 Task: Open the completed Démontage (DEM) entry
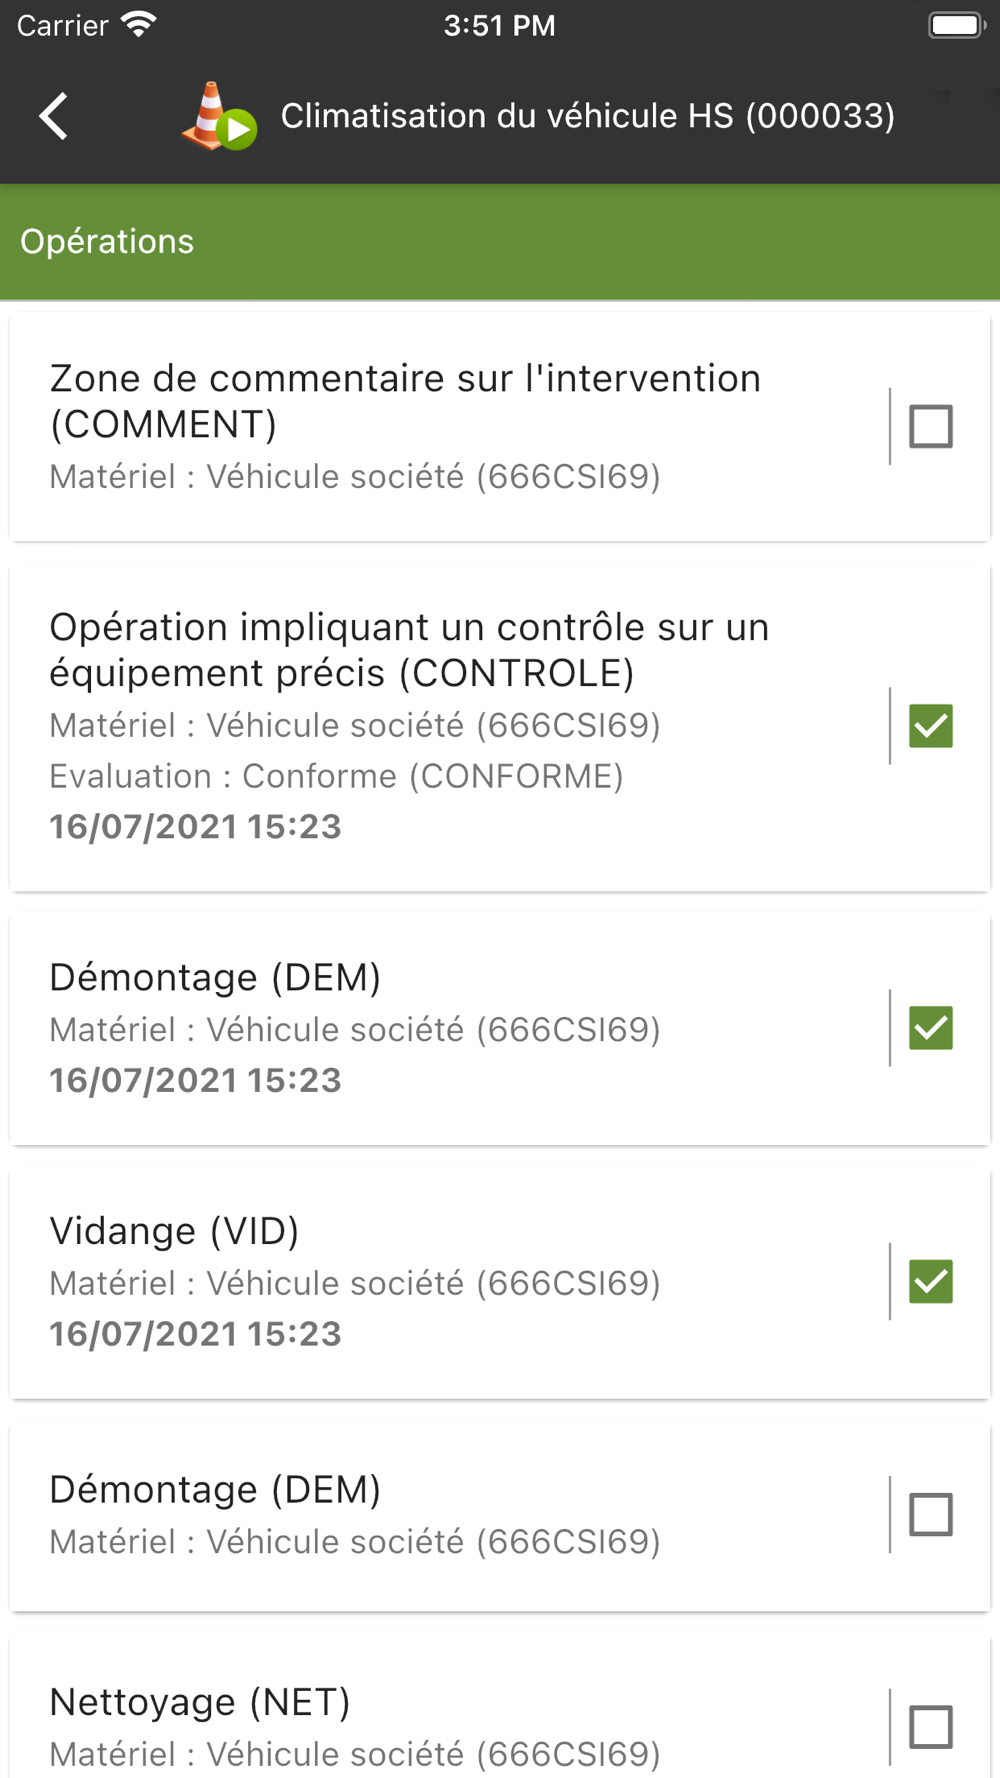coord(448,1028)
